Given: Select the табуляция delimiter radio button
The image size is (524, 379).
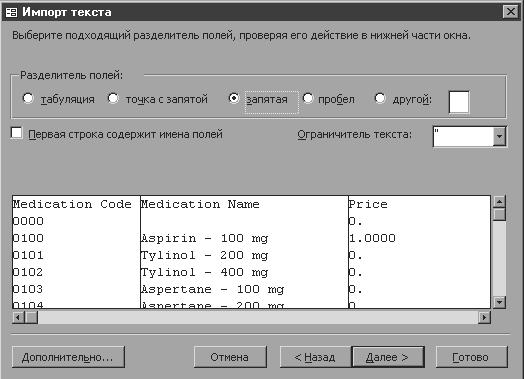Looking at the screenshot, I should pos(28,99).
